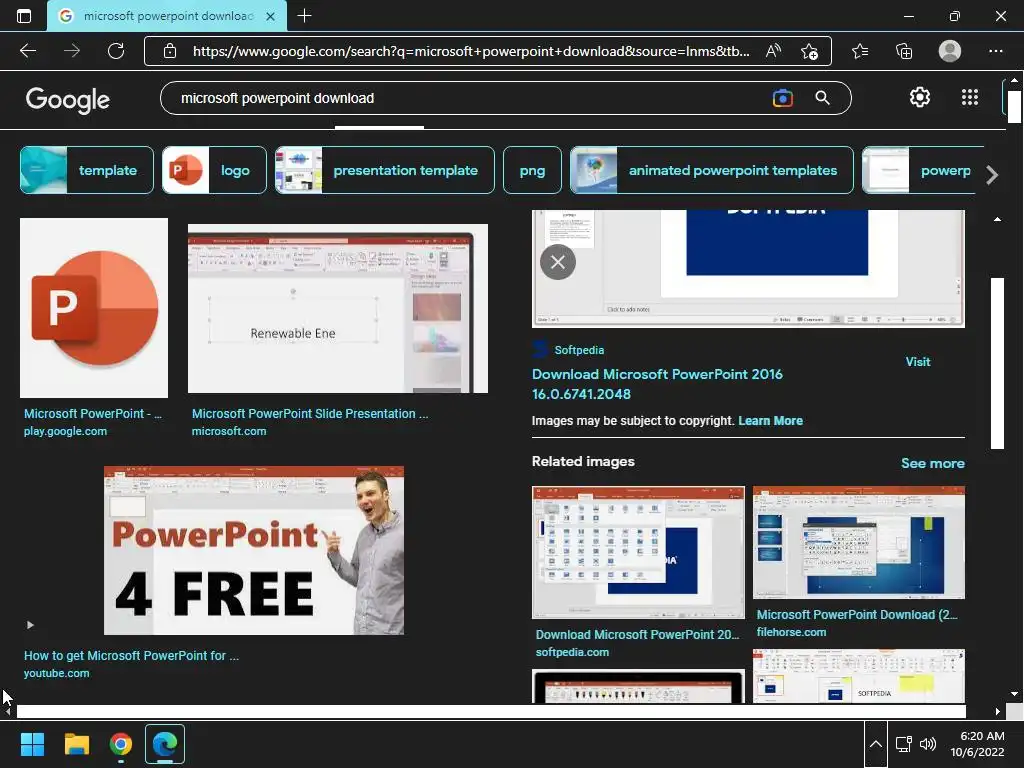Select presentation template filter chip
This screenshot has height=768, width=1024.
tap(385, 170)
